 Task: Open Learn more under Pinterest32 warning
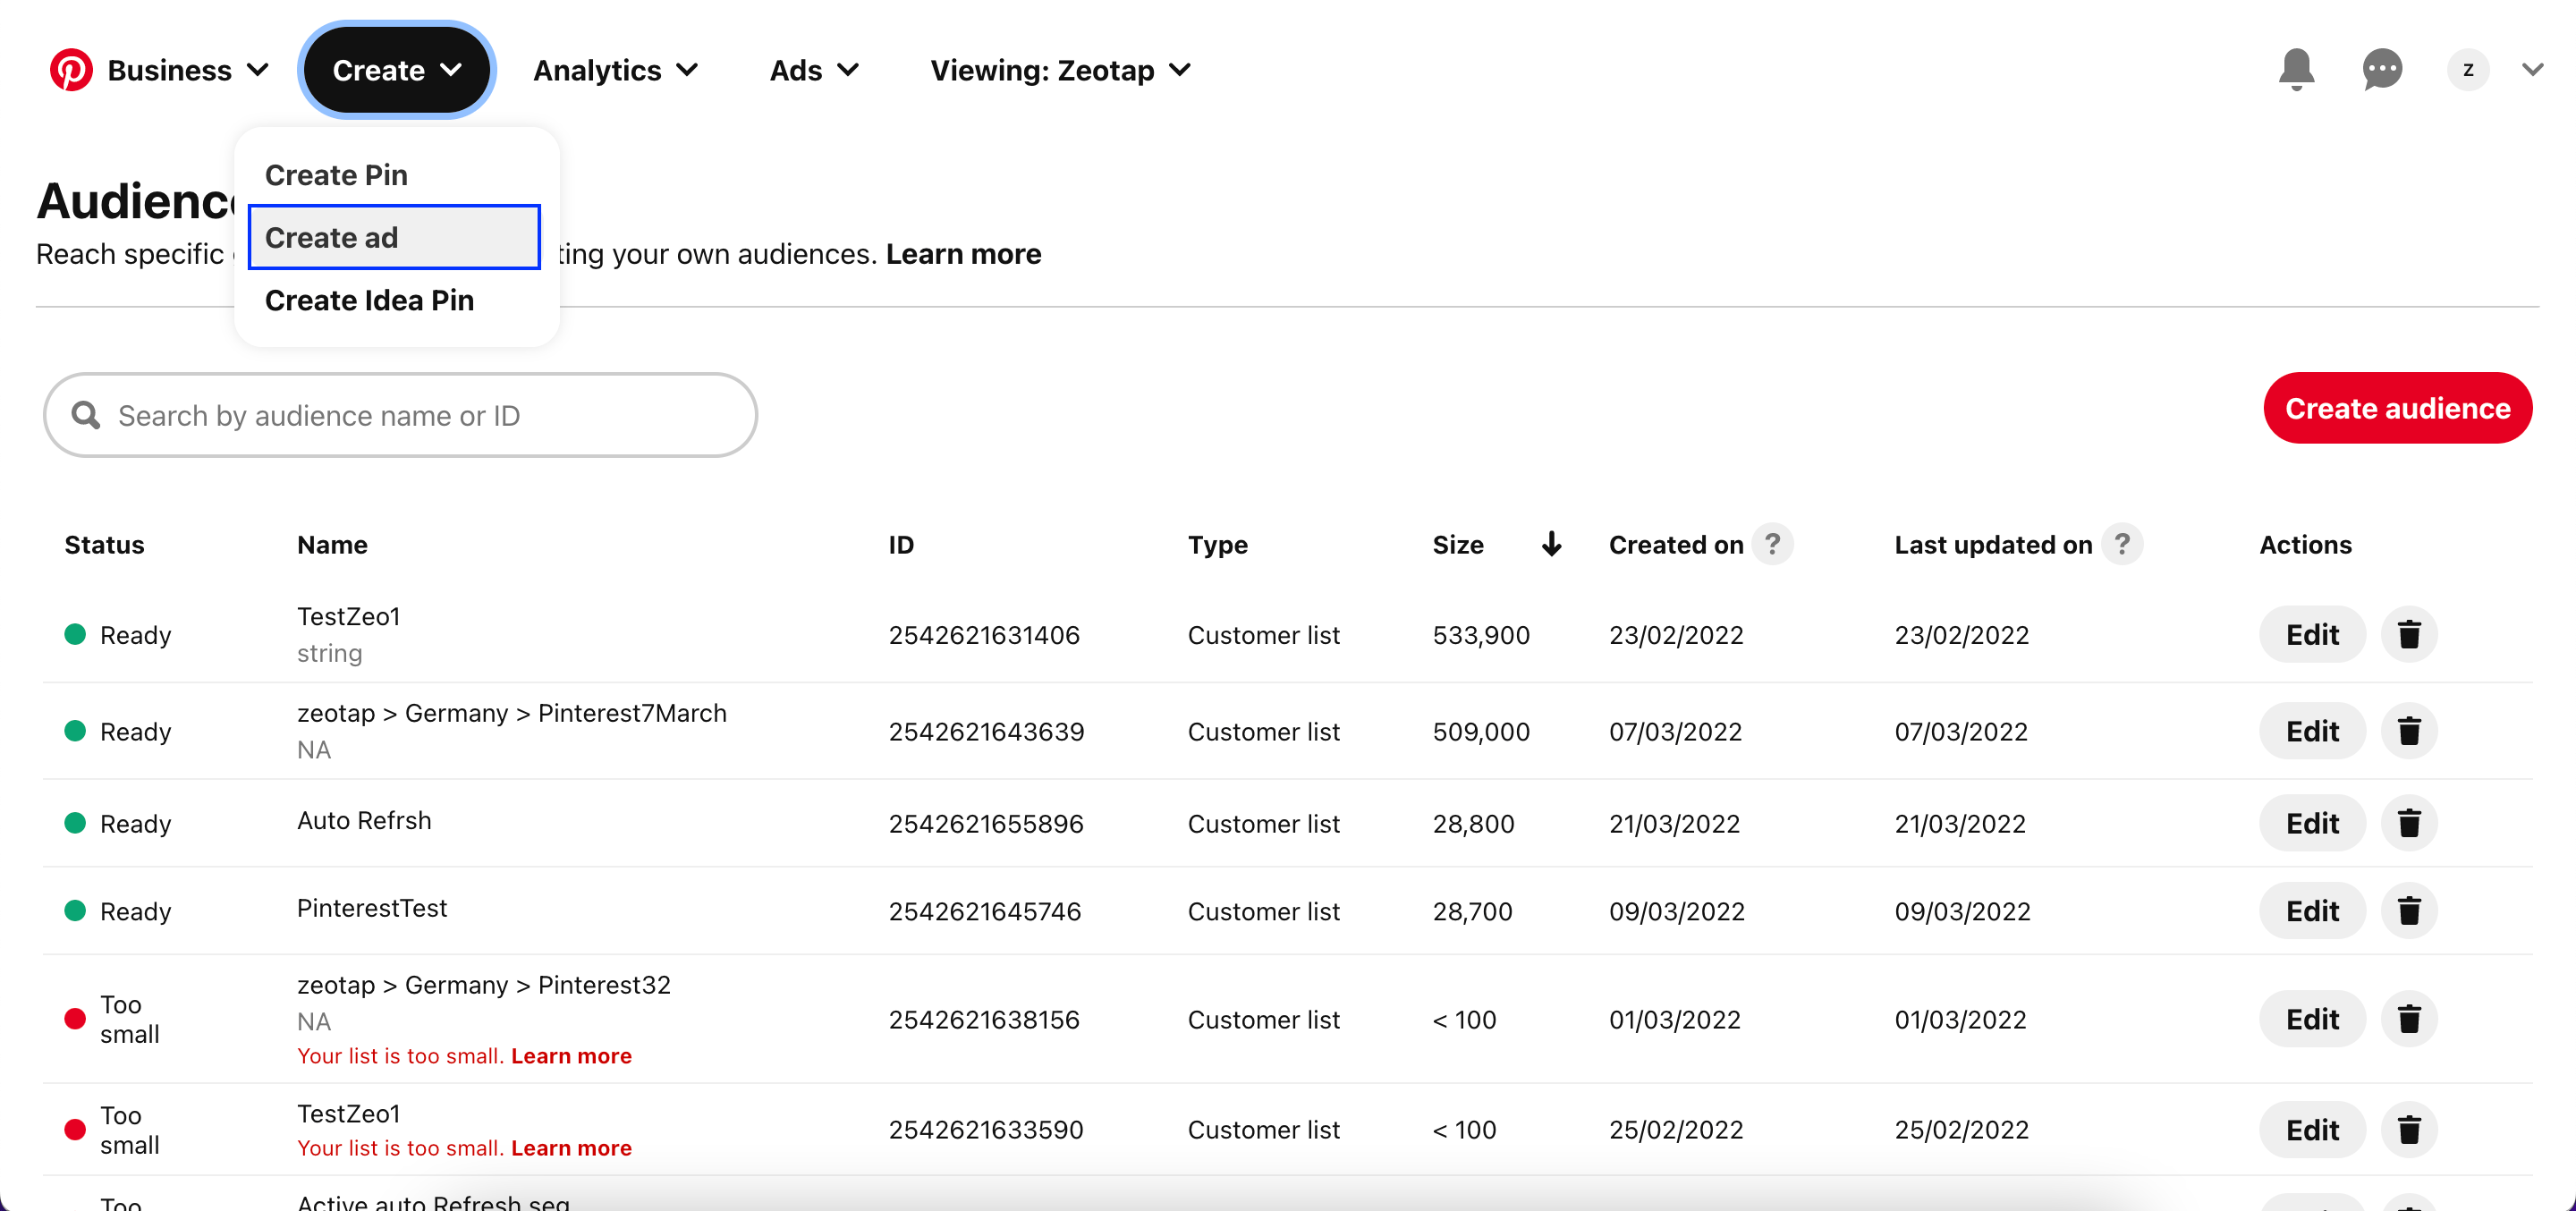click(x=571, y=1056)
